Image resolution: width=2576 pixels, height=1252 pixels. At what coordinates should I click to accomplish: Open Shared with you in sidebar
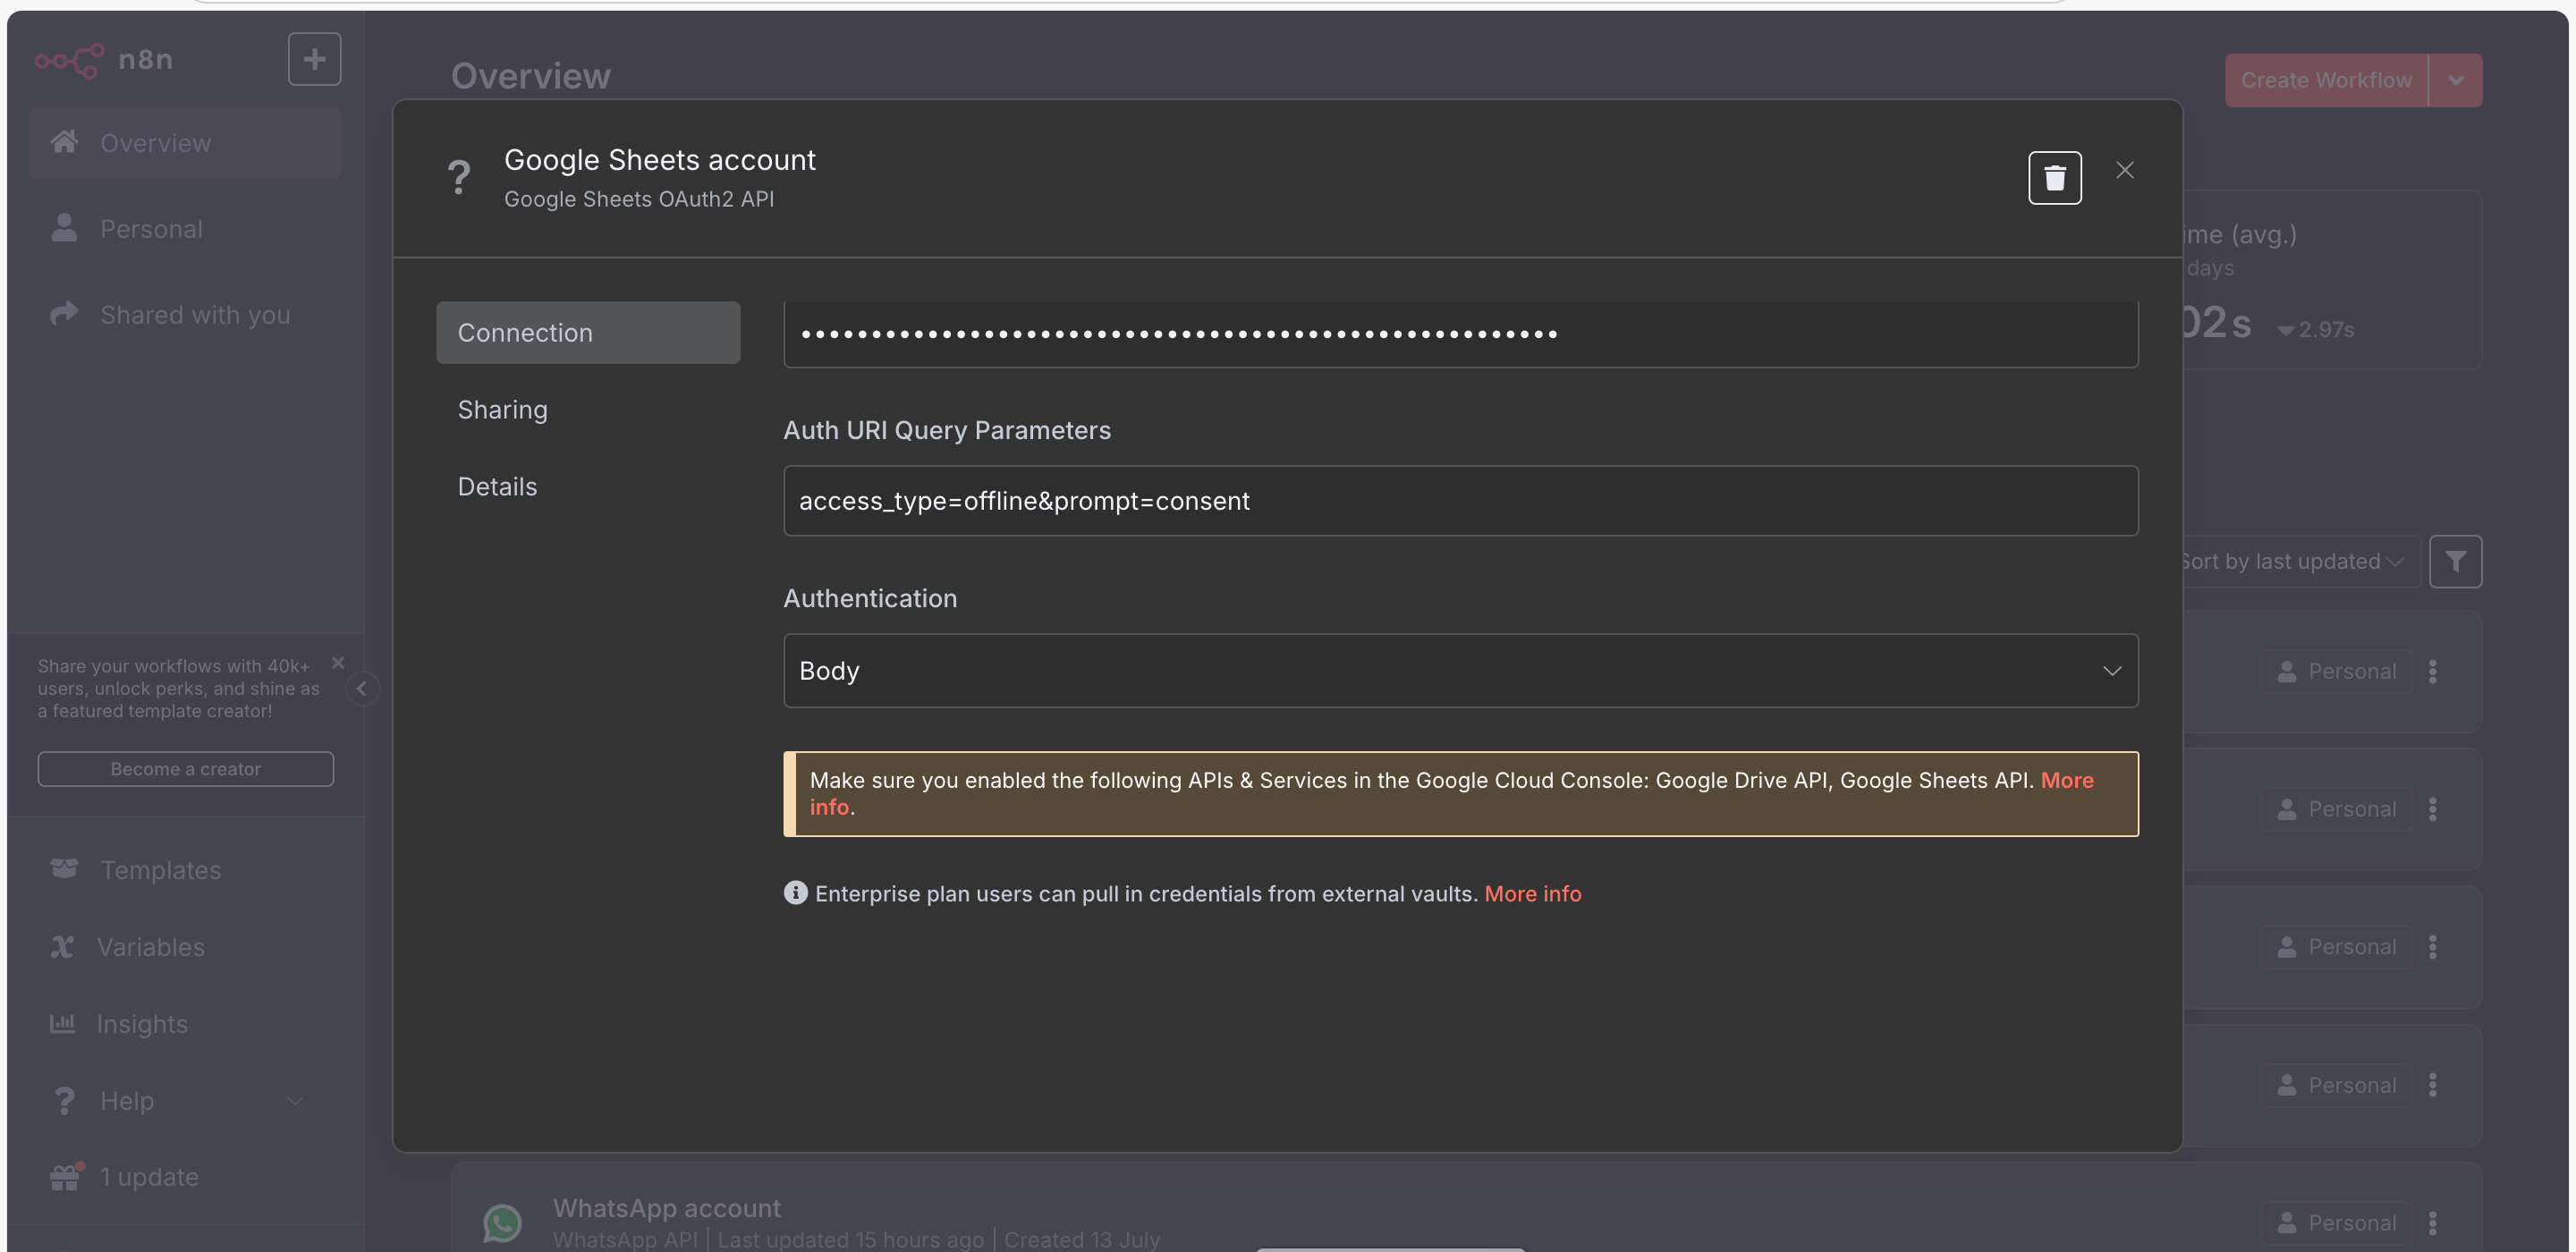pyautogui.click(x=185, y=314)
